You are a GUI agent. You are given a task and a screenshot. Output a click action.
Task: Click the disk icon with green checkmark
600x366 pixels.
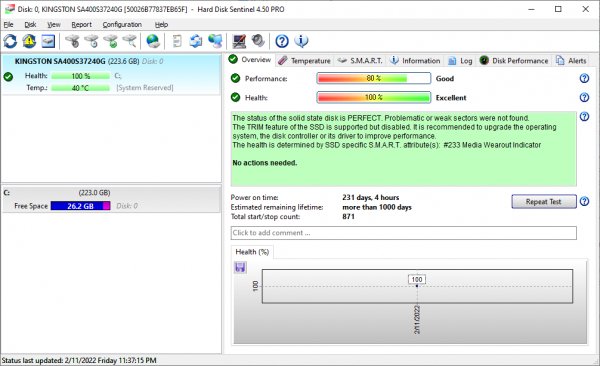pos(111,41)
